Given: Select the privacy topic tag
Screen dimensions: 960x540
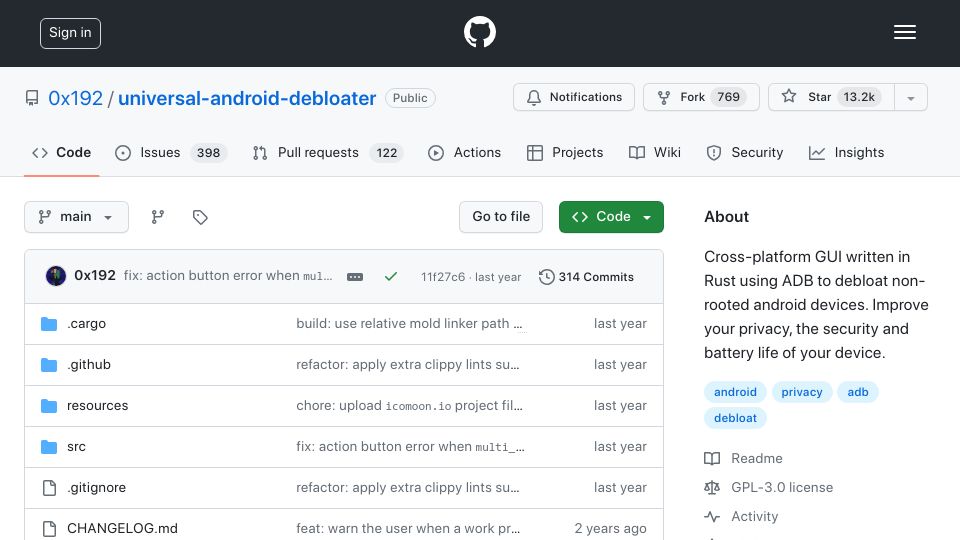Looking at the screenshot, I should tap(801, 392).
